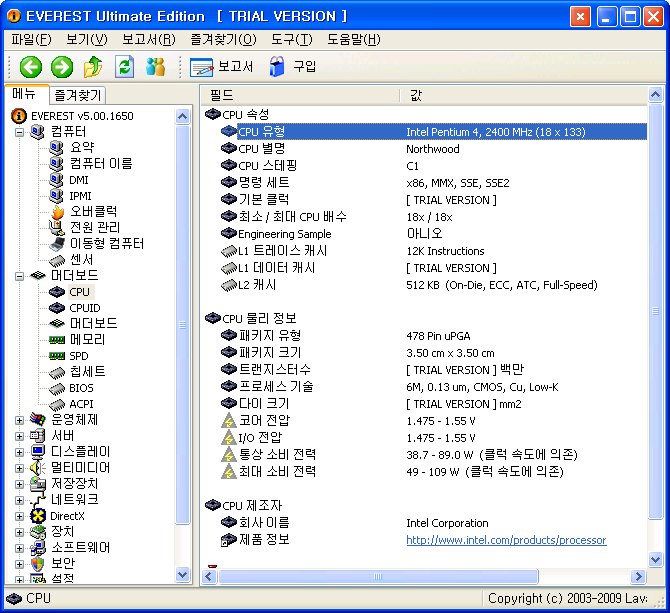Image resolution: width=670 pixels, height=613 pixels.
Task: Click the tree panel scroll-down arrow
Action: coord(182,575)
